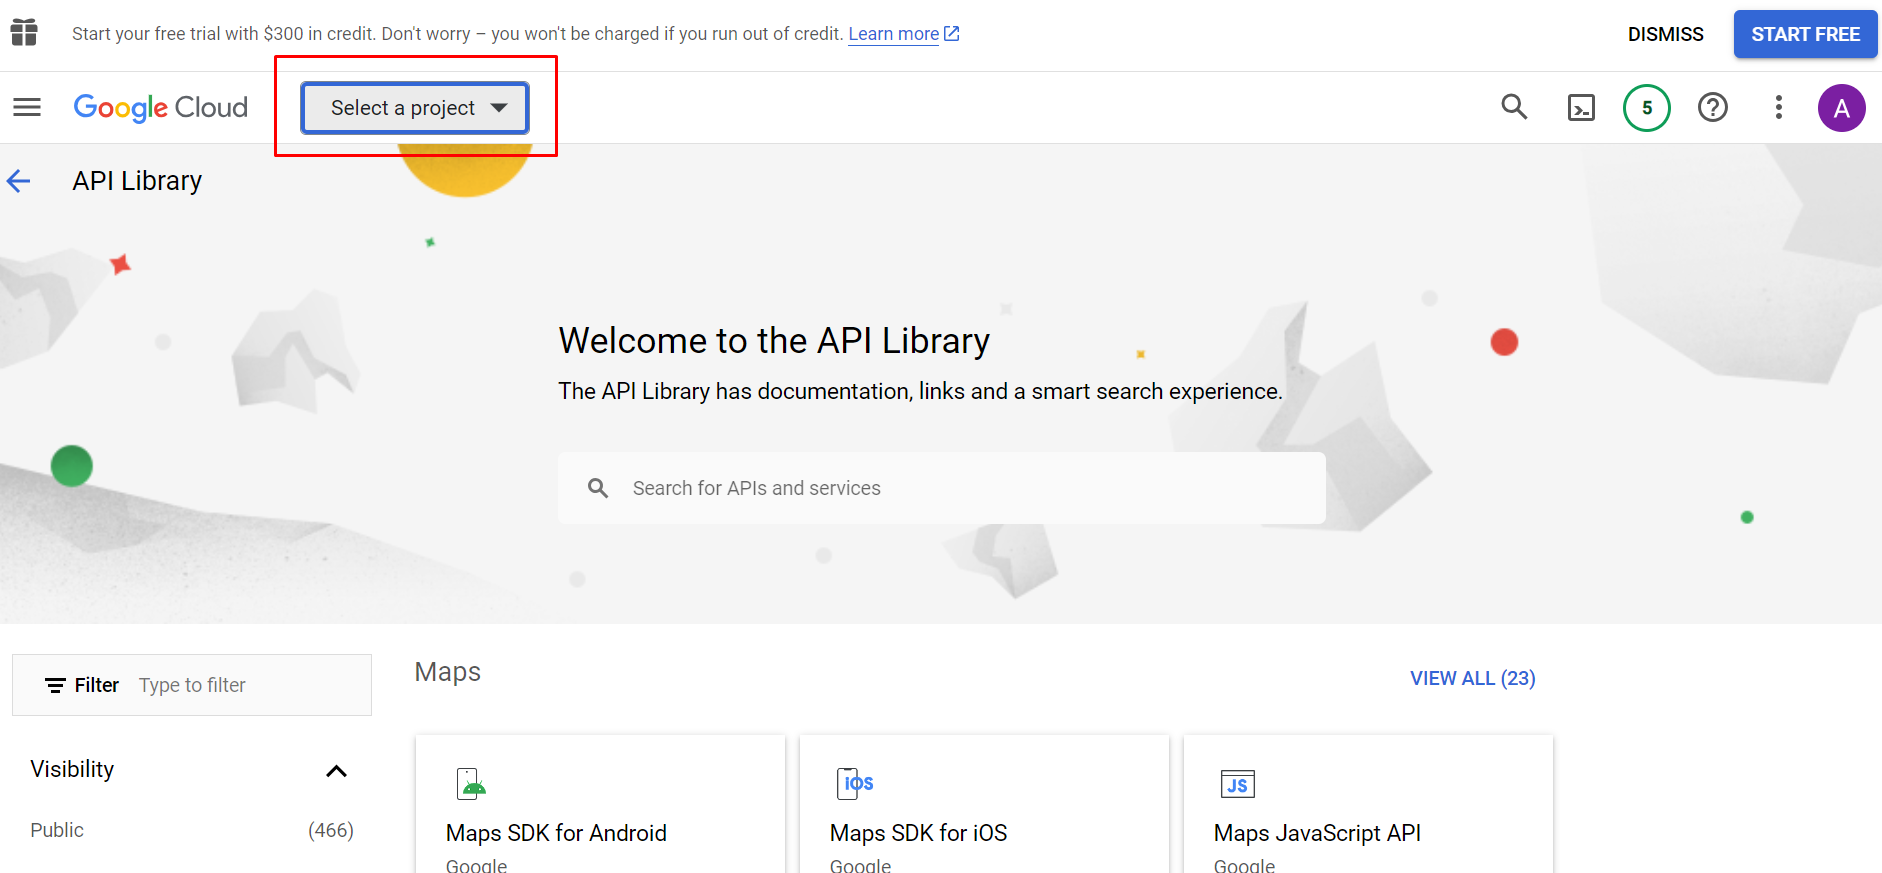Click the gift icon in trial banner
Screen dimensions: 1882x873
24,33
